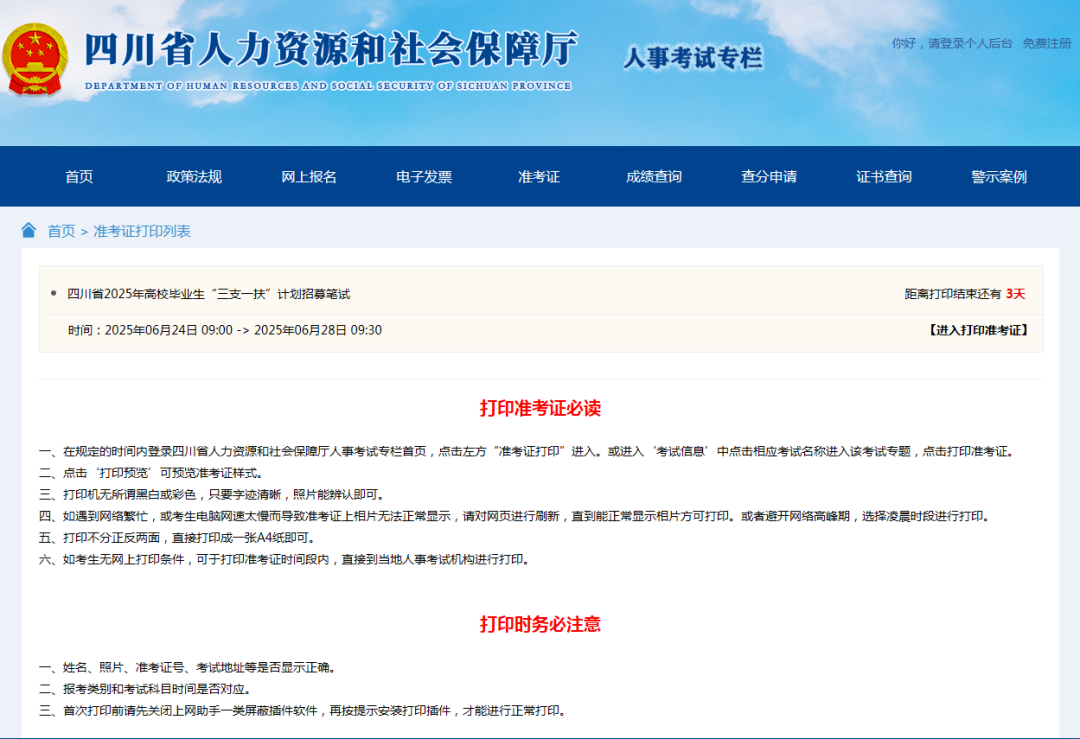
Task: Open 警示案例 navigation item
Action: (x=999, y=177)
